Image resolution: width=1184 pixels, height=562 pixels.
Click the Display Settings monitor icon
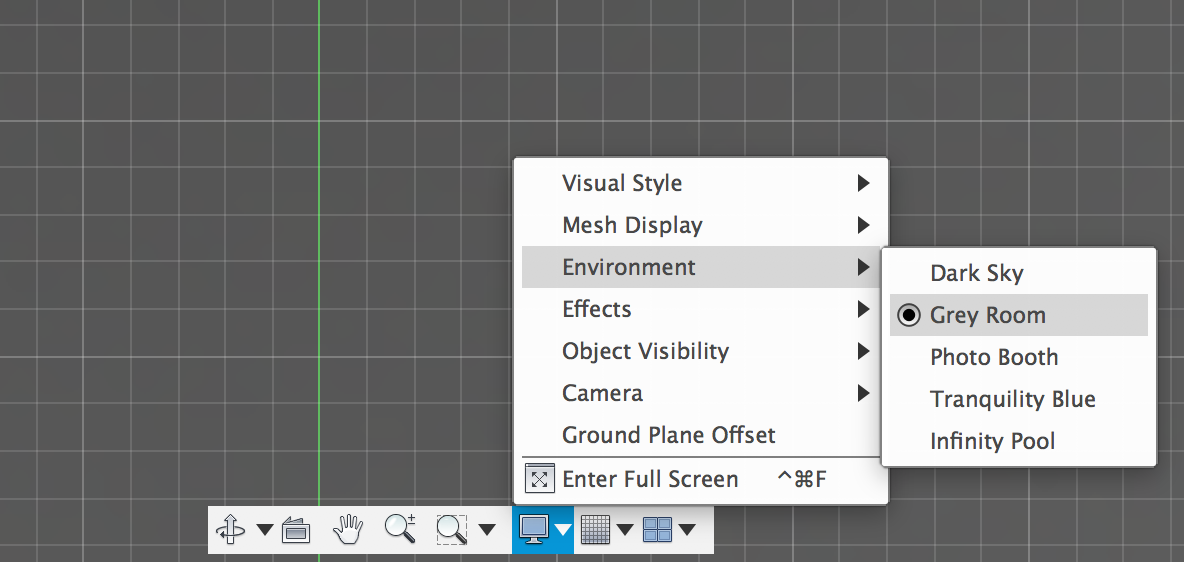coord(533,529)
